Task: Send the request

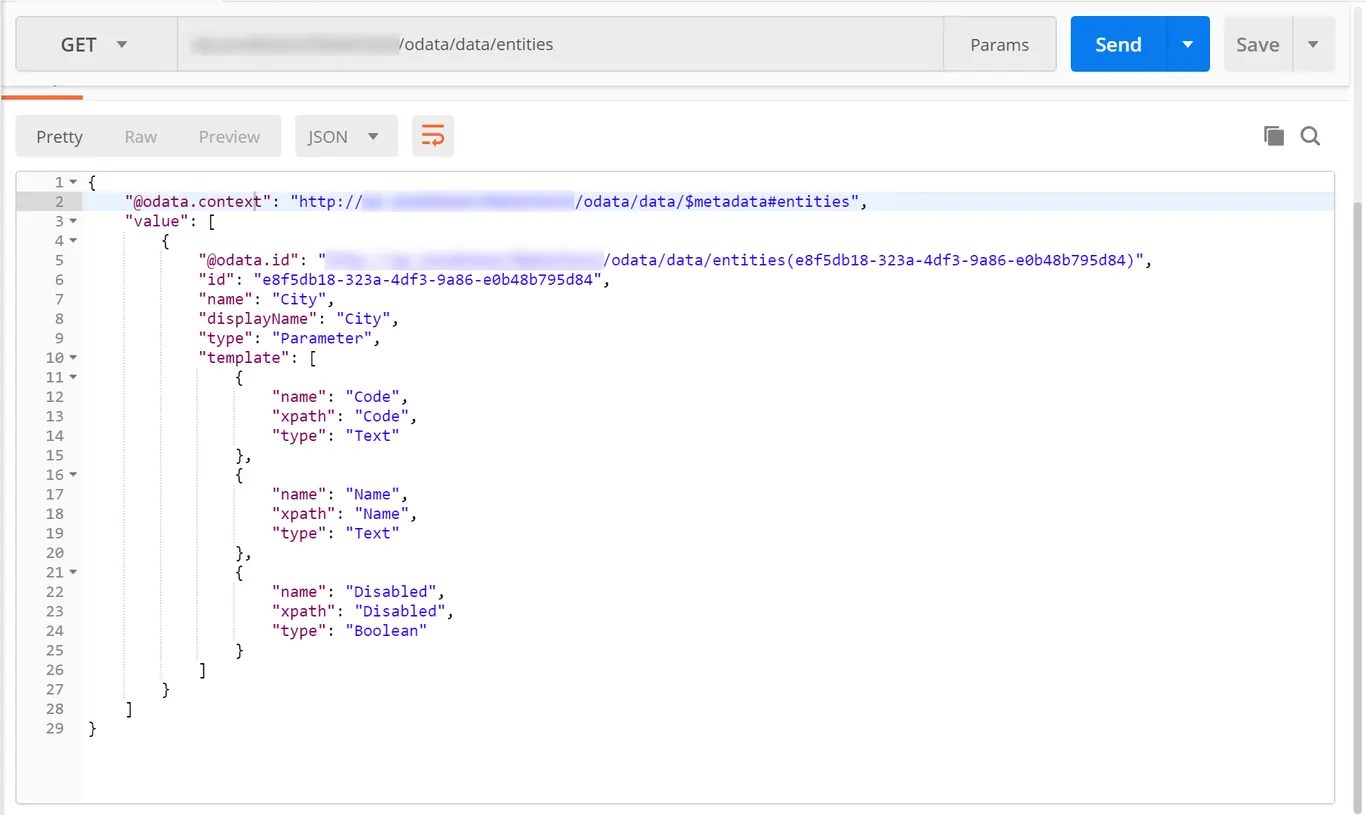Action: [x=1118, y=44]
